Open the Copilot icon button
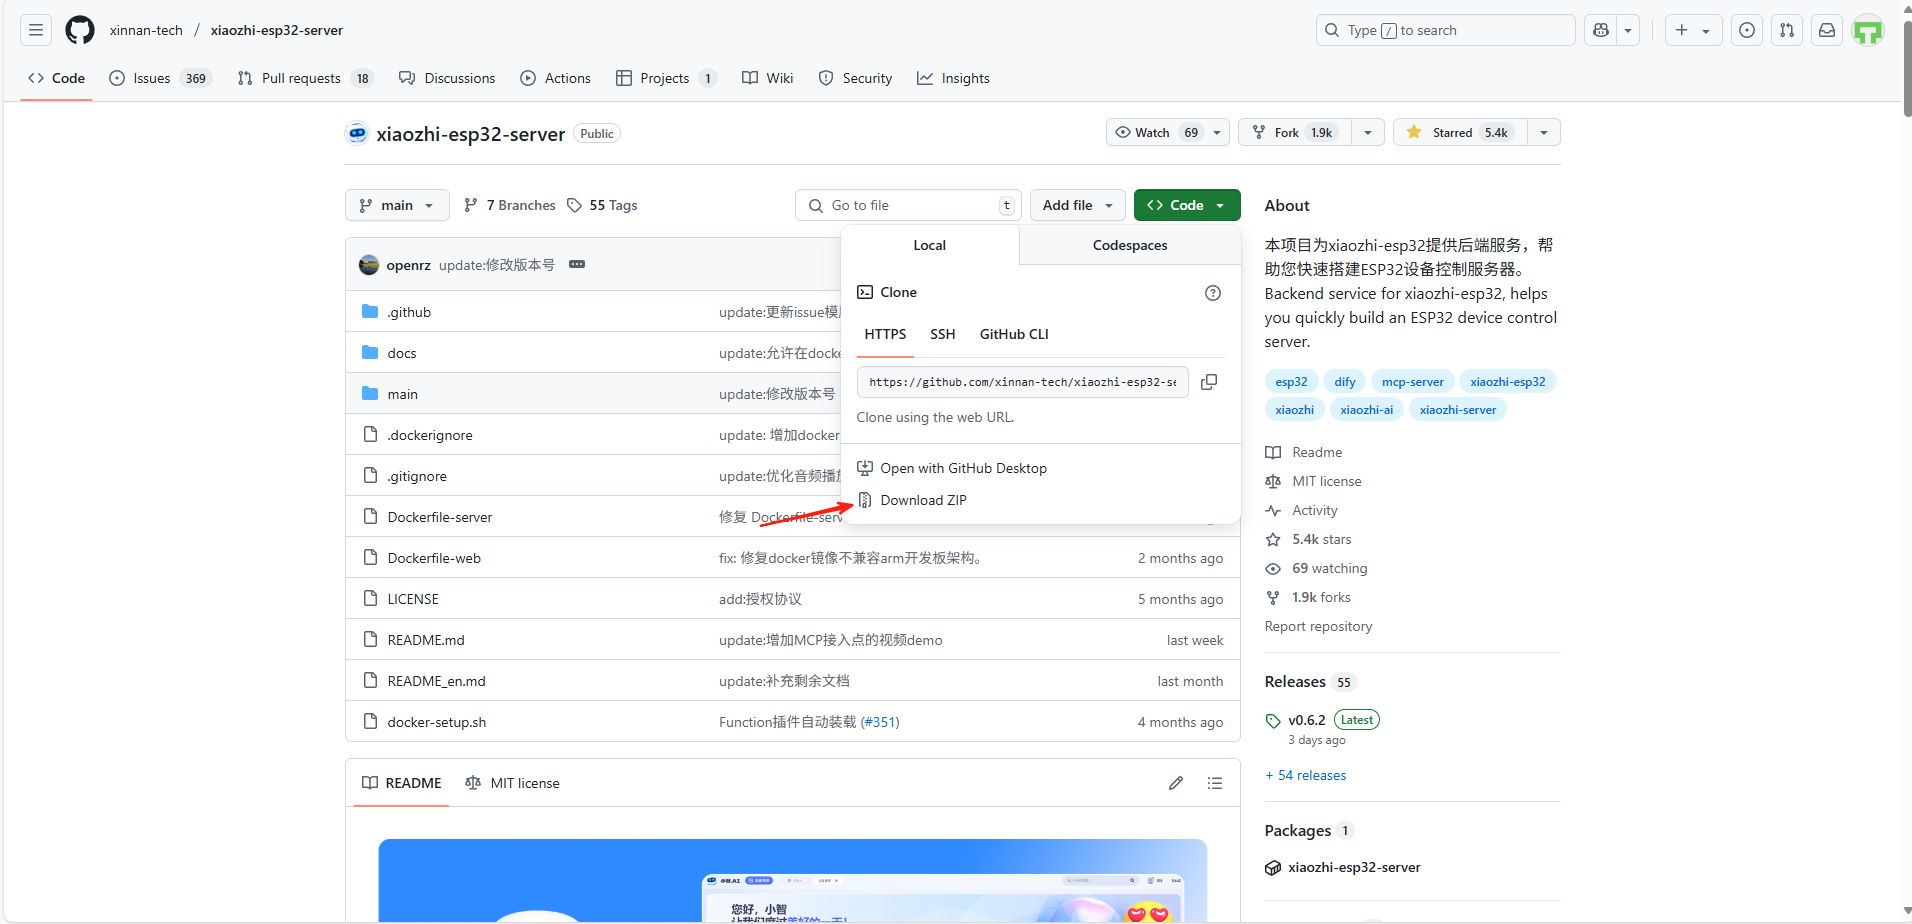 [1601, 30]
